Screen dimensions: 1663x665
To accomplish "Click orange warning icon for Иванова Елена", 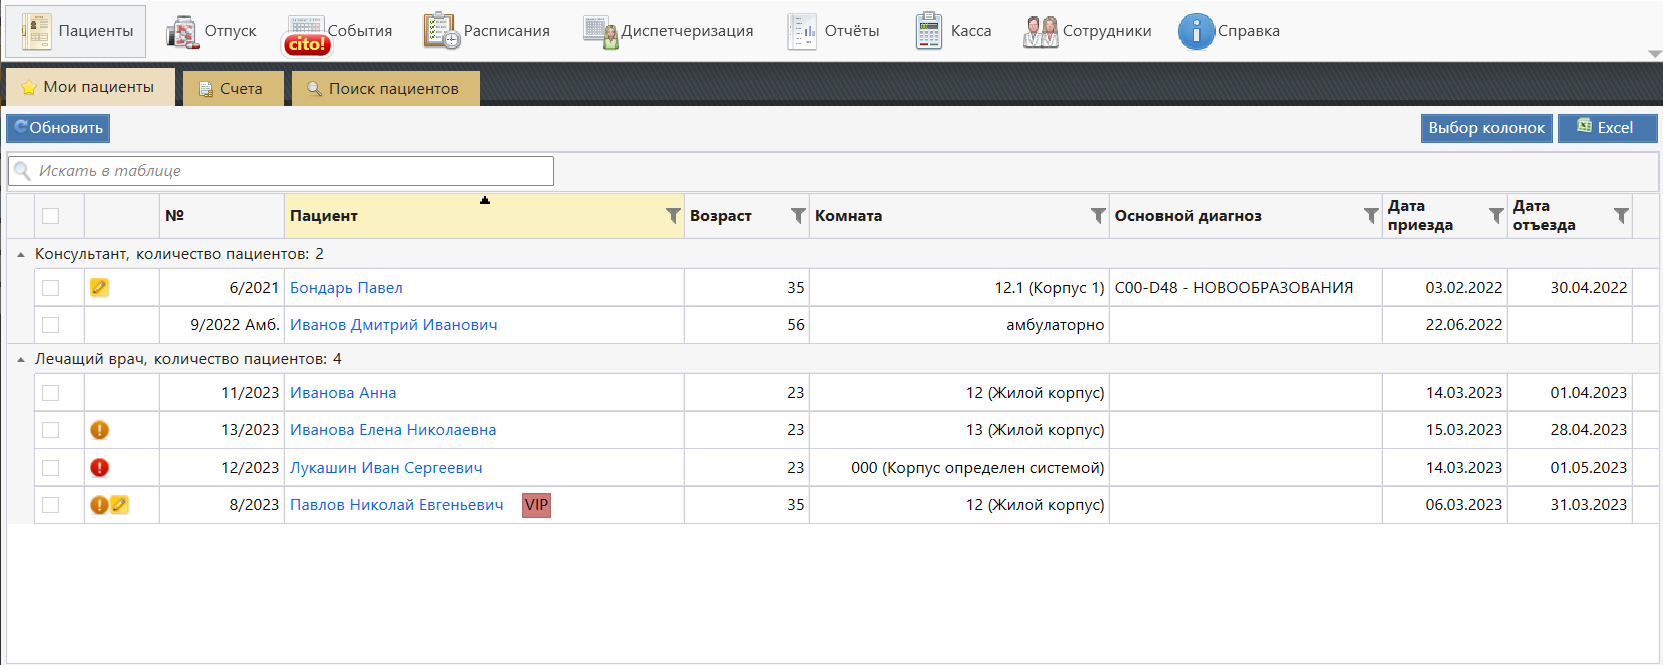I will 99,430.
